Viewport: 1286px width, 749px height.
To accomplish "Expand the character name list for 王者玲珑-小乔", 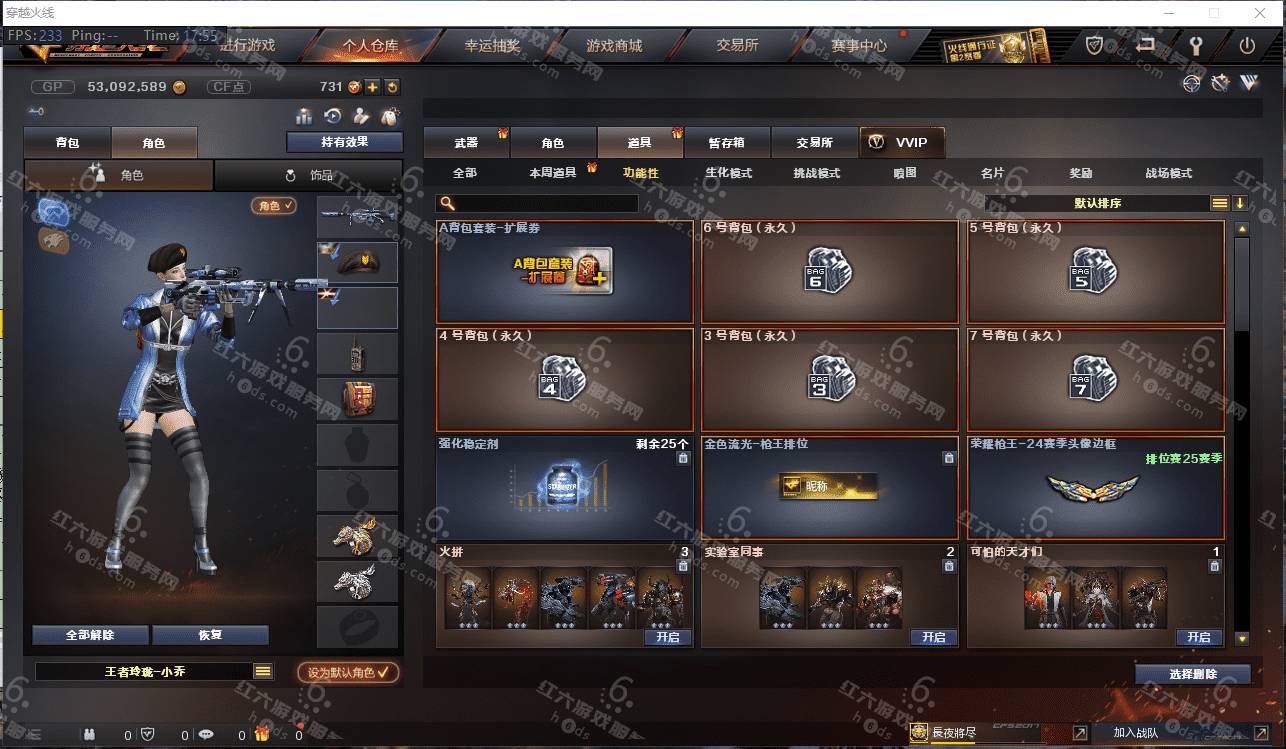I will coord(263,672).
